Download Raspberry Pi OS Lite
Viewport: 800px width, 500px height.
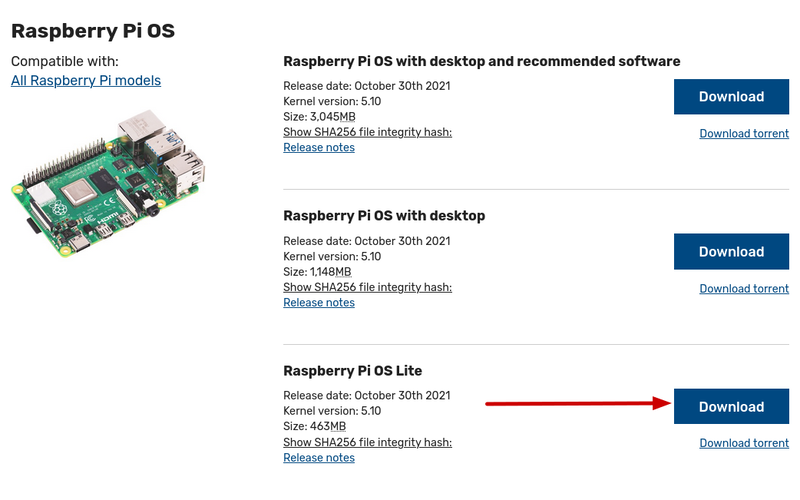731,407
